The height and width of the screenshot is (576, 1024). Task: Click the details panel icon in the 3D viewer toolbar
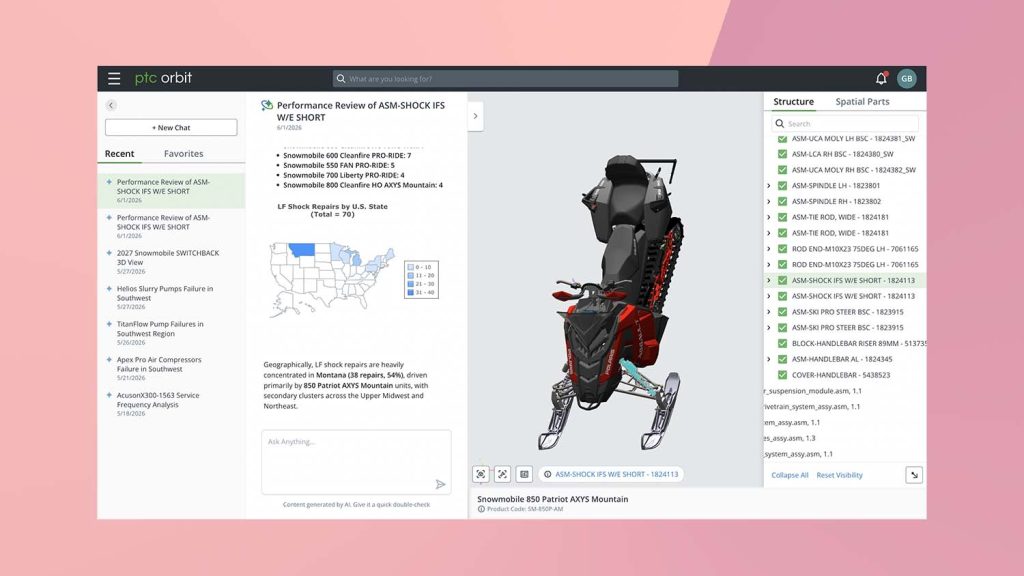pyautogui.click(x=524, y=474)
